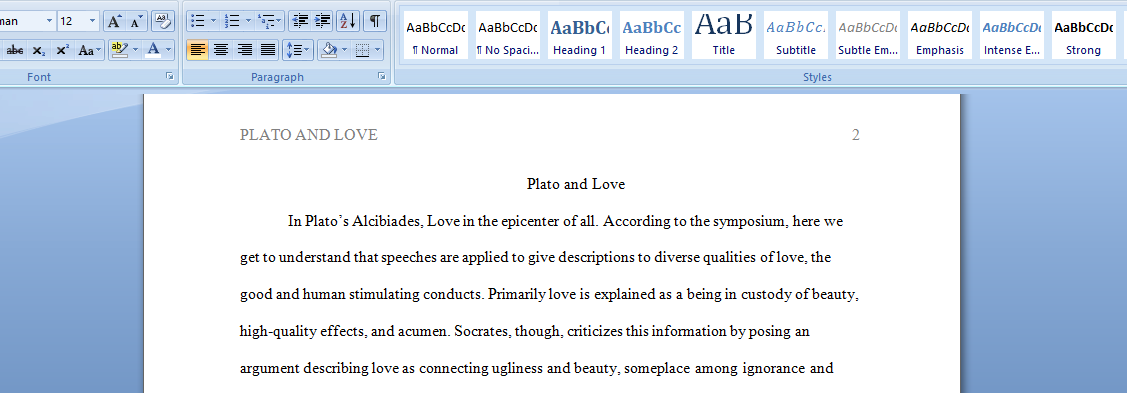This screenshot has height=393, width=1127.
Task: Apply numbered list formatting
Action: tap(231, 21)
